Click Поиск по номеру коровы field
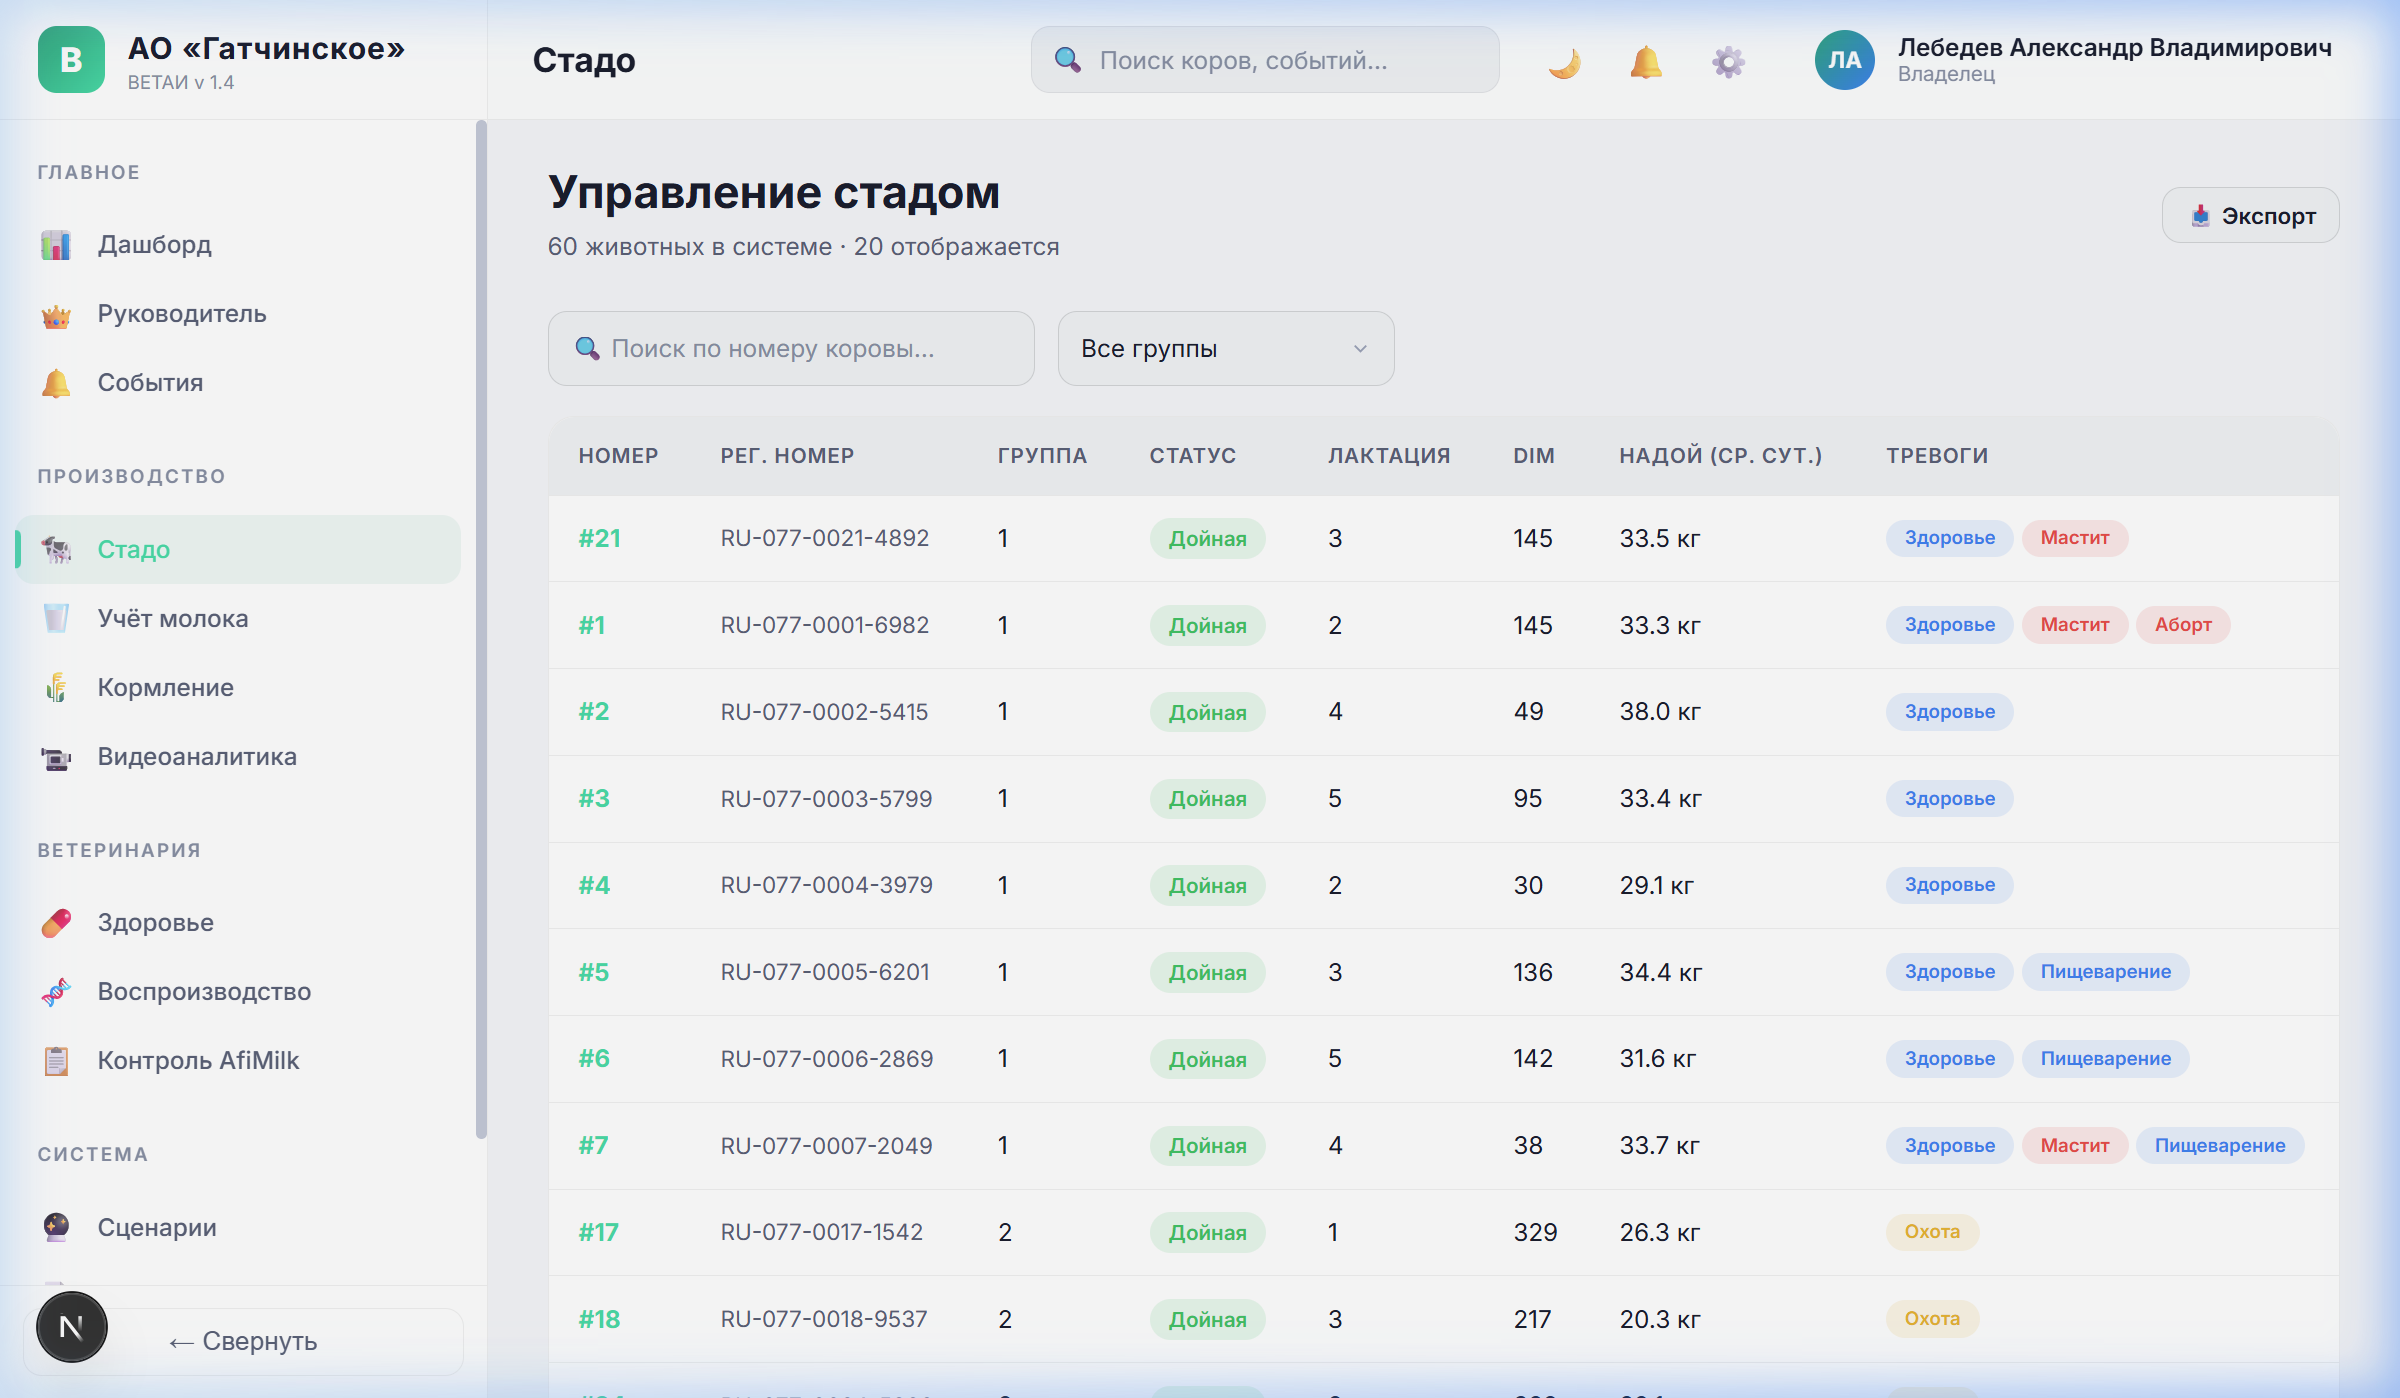Viewport: 2400px width, 1398px height. (790, 349)
